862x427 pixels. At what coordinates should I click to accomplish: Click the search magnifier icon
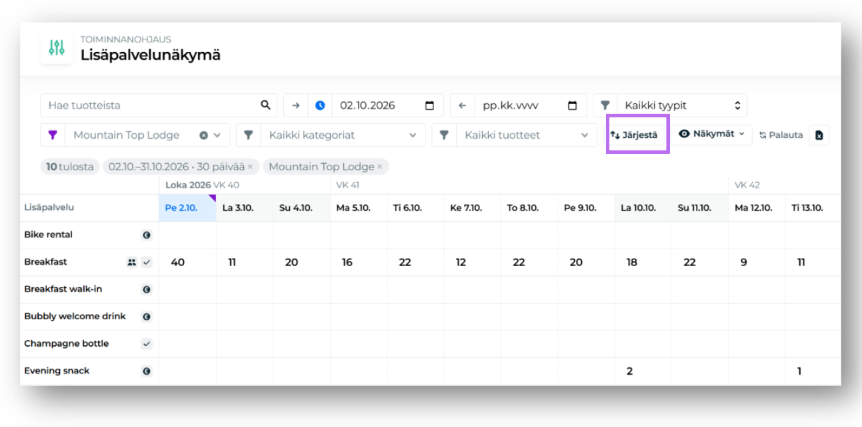[266, 106]
